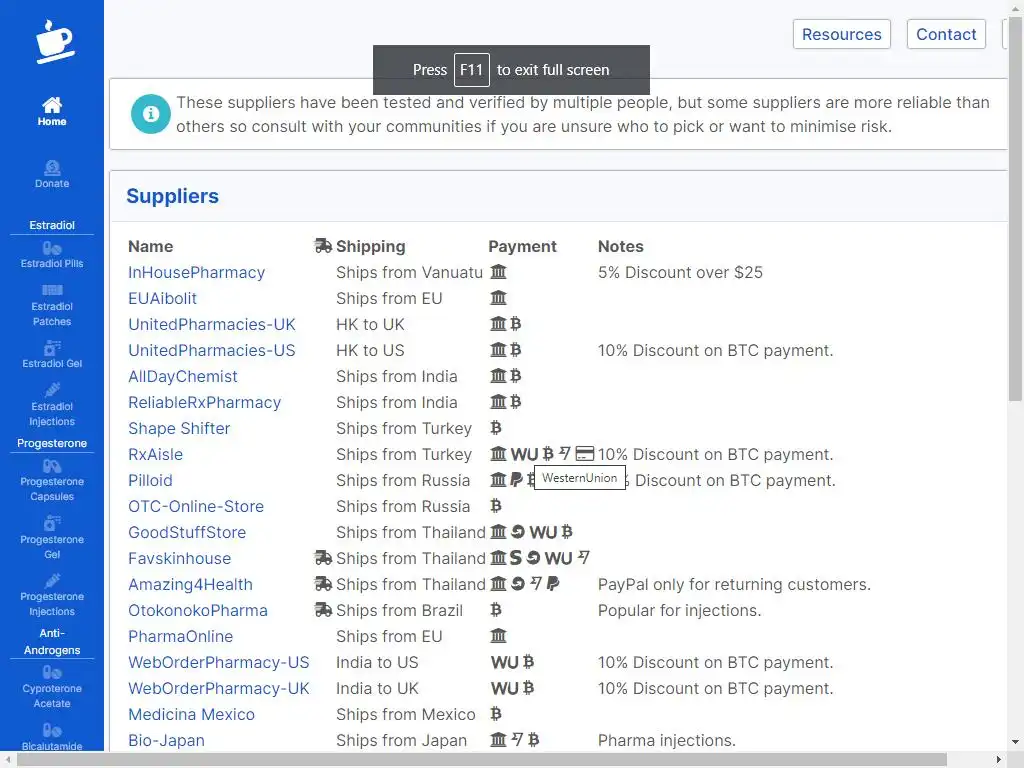This screenshot has height=768, width=1024.
Task: Click the Progesterone Gel sidebar icon
Action: (x=52, y=524)
